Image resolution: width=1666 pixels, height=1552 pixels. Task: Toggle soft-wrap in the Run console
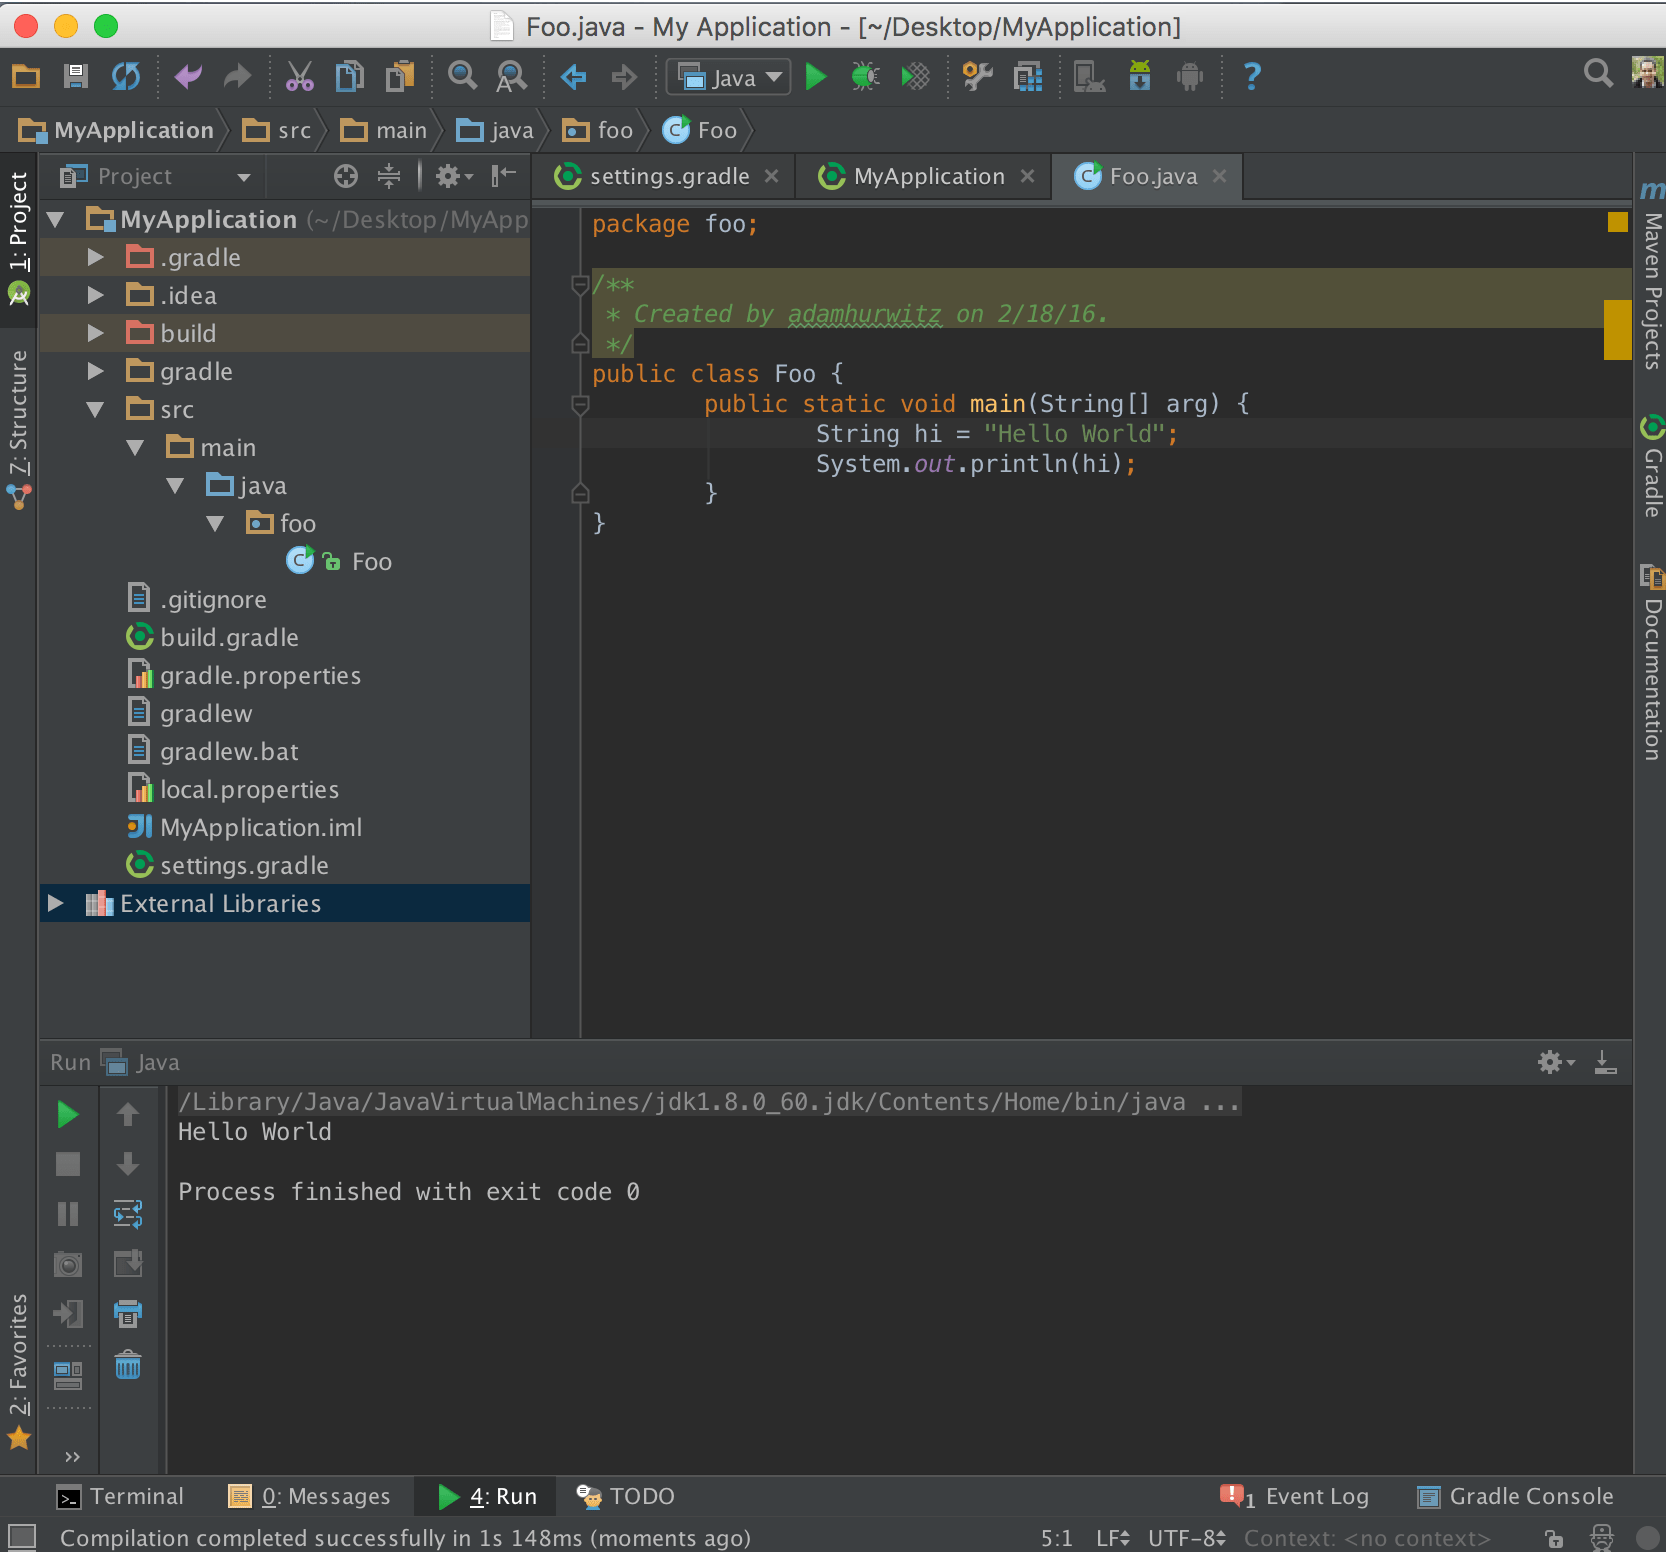(128, 1214)
